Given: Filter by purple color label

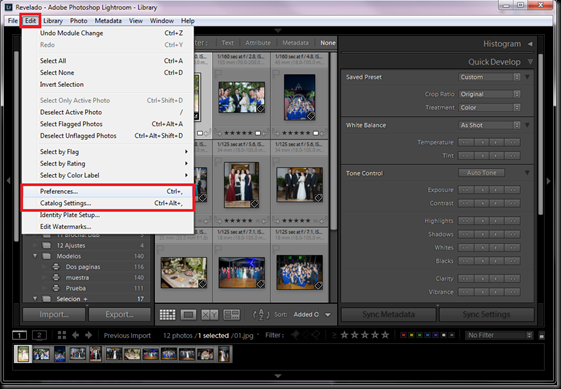Looking at the screenshot, I should 435,335.
